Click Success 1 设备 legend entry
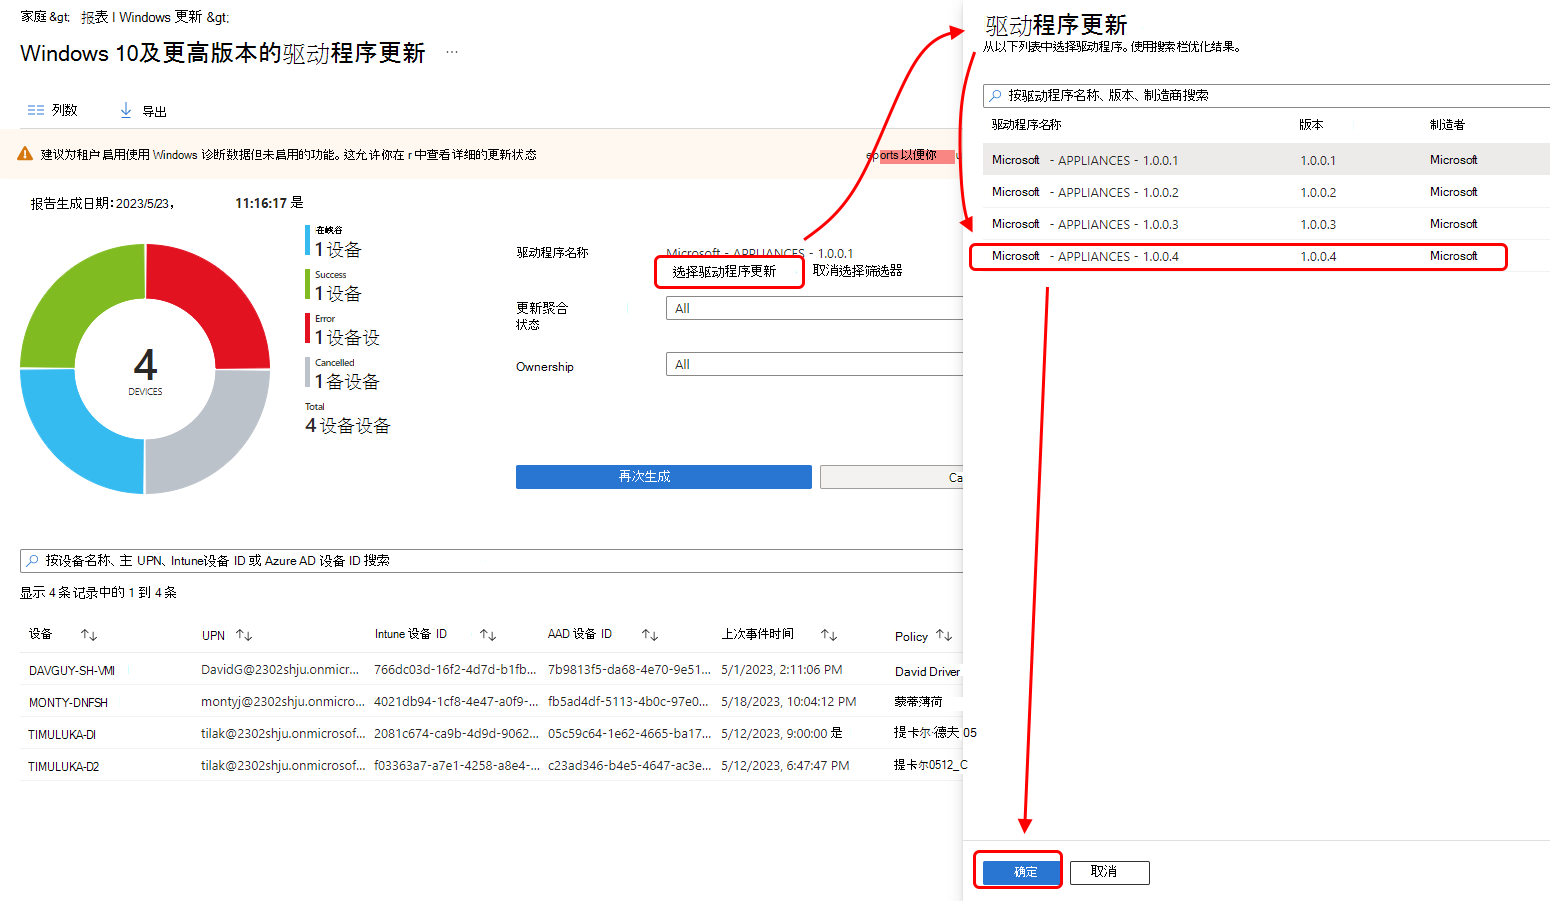The width and height of the screenshot is (1550, 901). (x=335, y=286)
